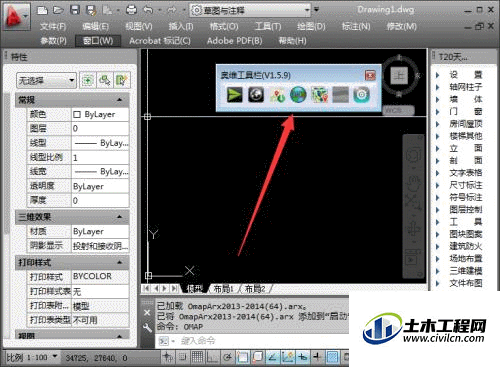Image resolution: width=500 pixels, height=367 pixels.
Task: Click the wrench customize icon beside command line
Action: (x=147, y=329)
